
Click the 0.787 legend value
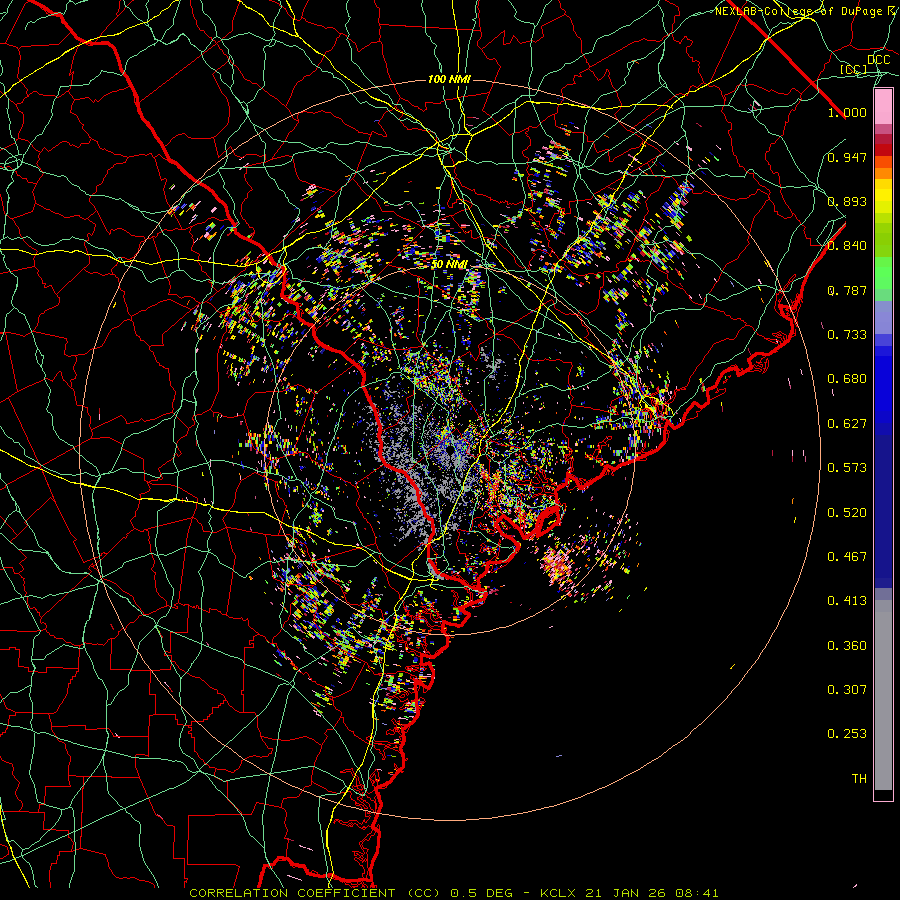click(847, 290)
